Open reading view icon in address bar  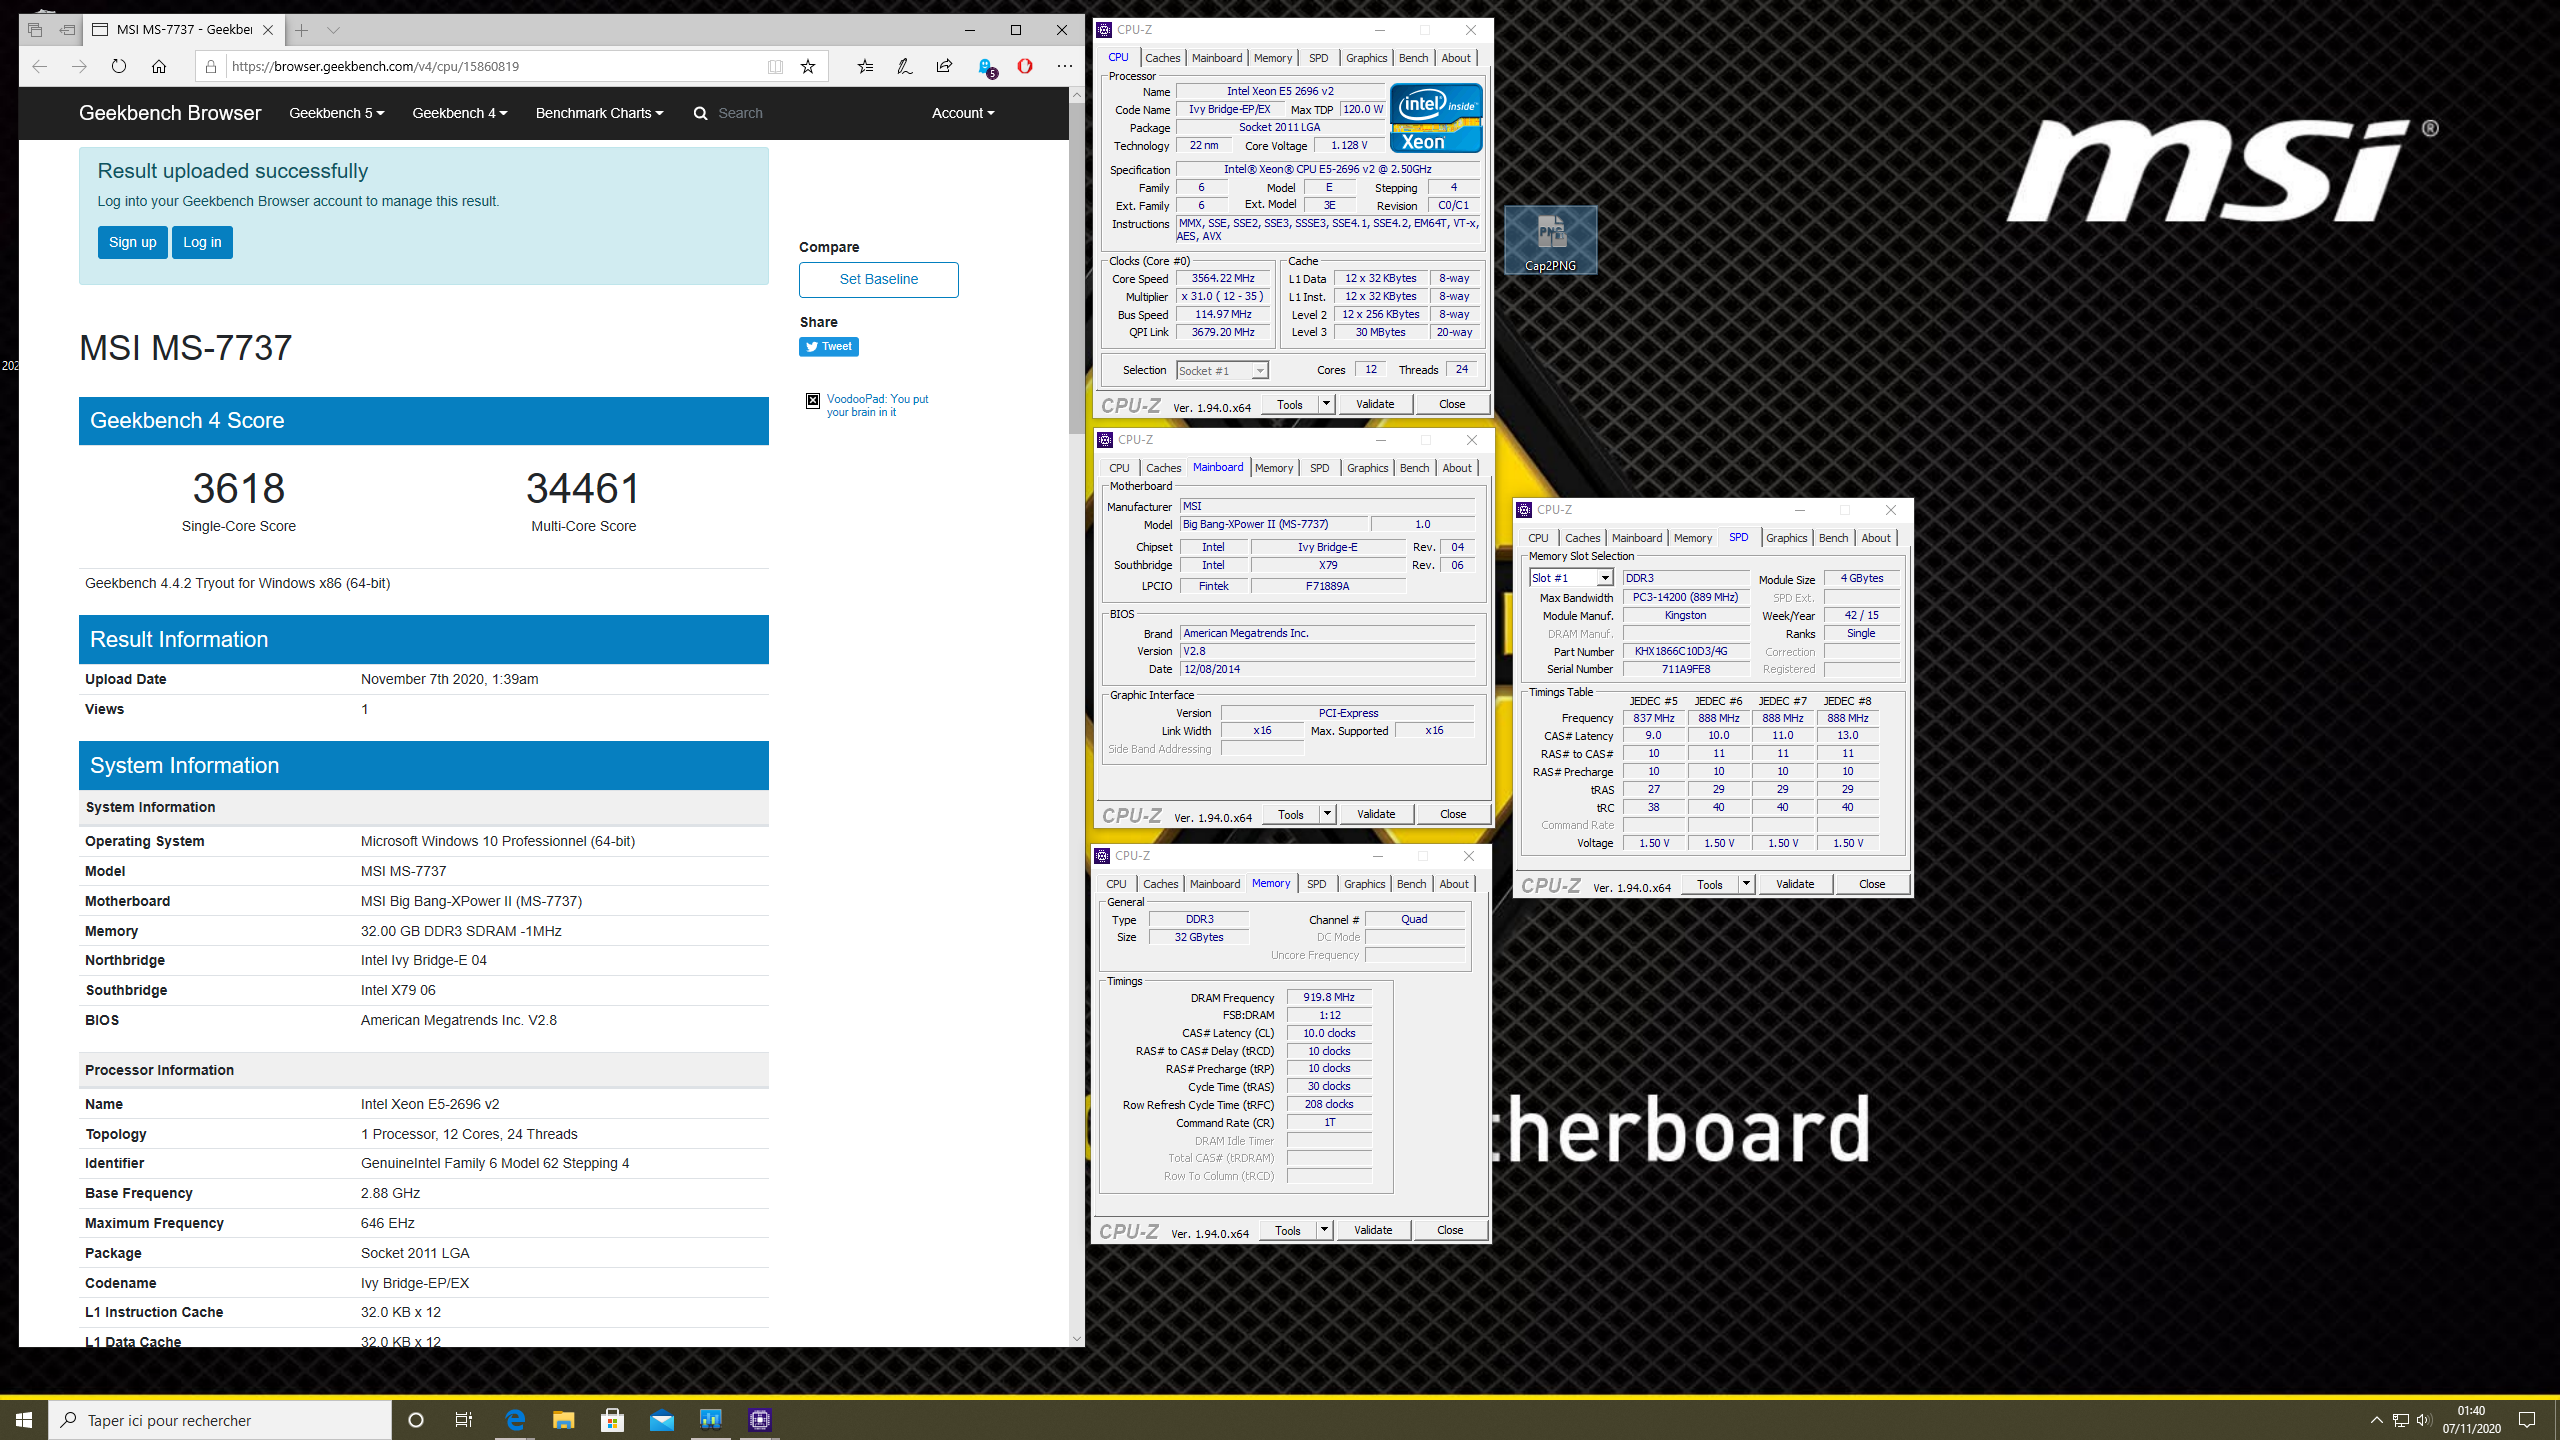pos(775,66)
